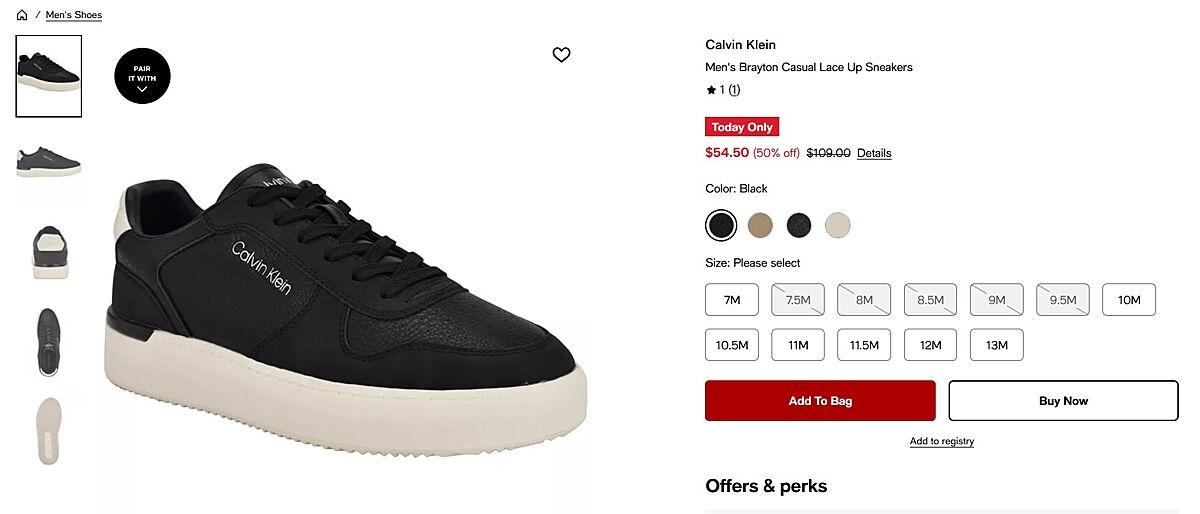Viewport: 1200px width, 514px height.
Task: Choose the tan color swatch
Action: point(760,225)
